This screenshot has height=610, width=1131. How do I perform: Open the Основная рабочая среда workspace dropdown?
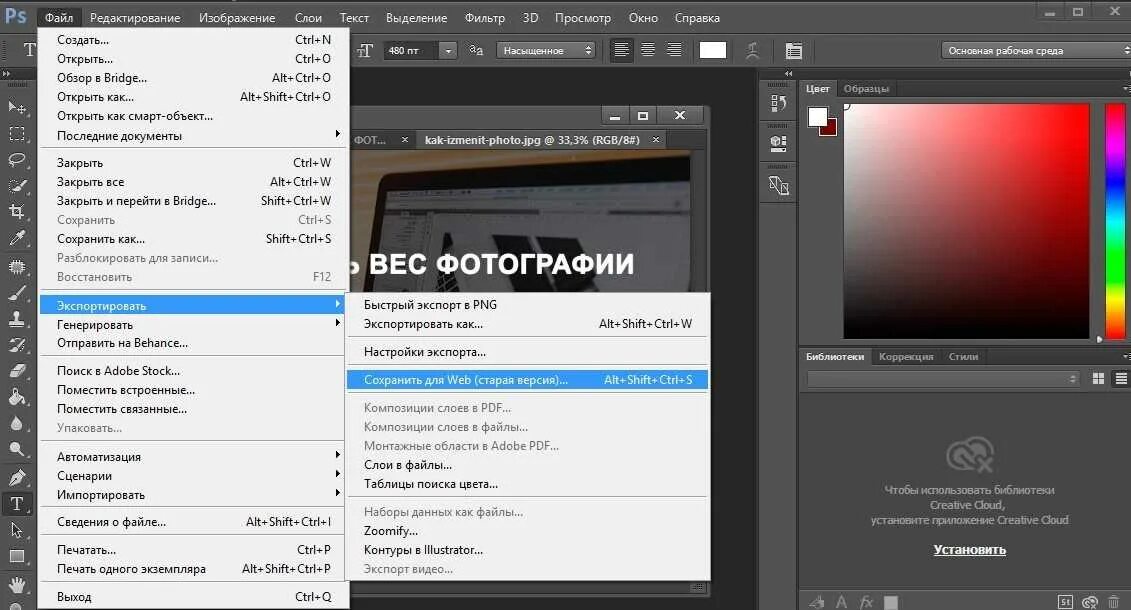(1036, 50)
